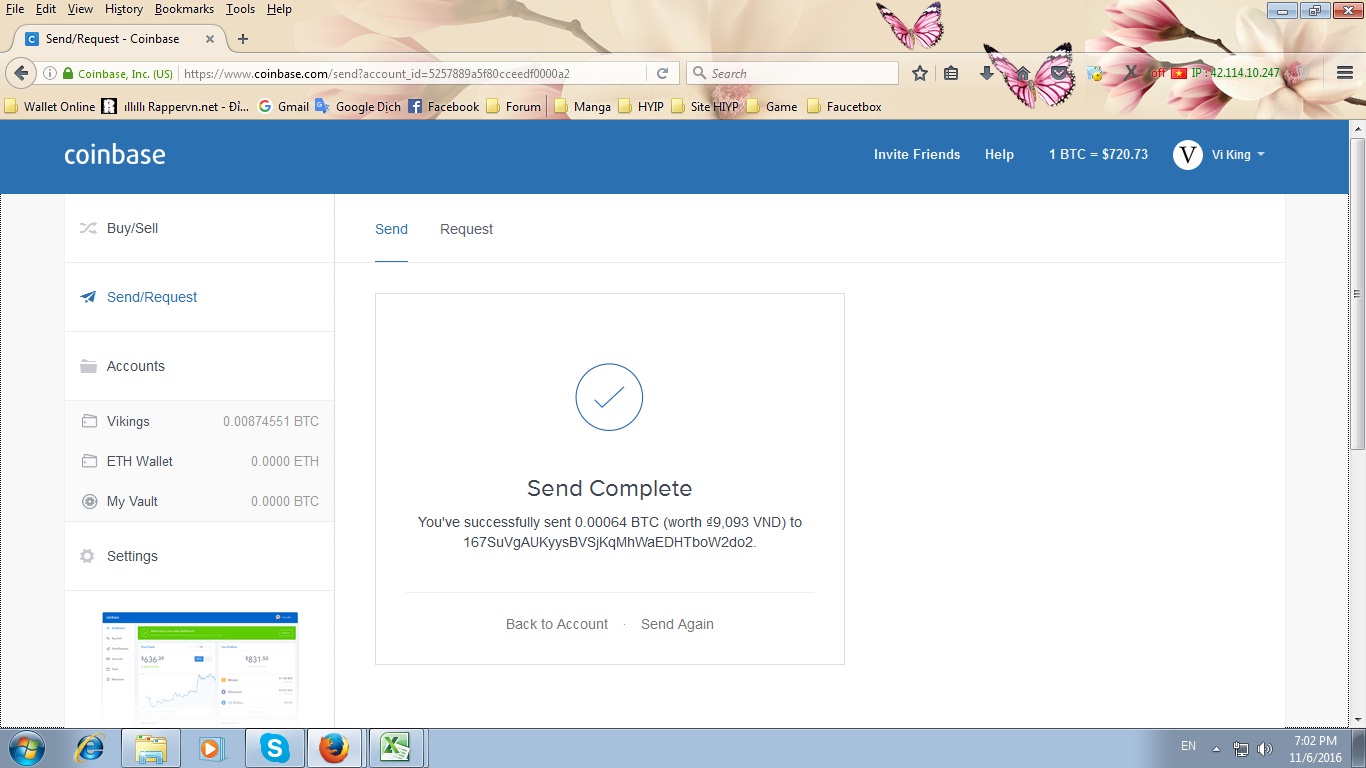Click the Buy/Sell shuffle arrows icon
The width and height of the screenshot is (1366, 768).
[88, 228]
